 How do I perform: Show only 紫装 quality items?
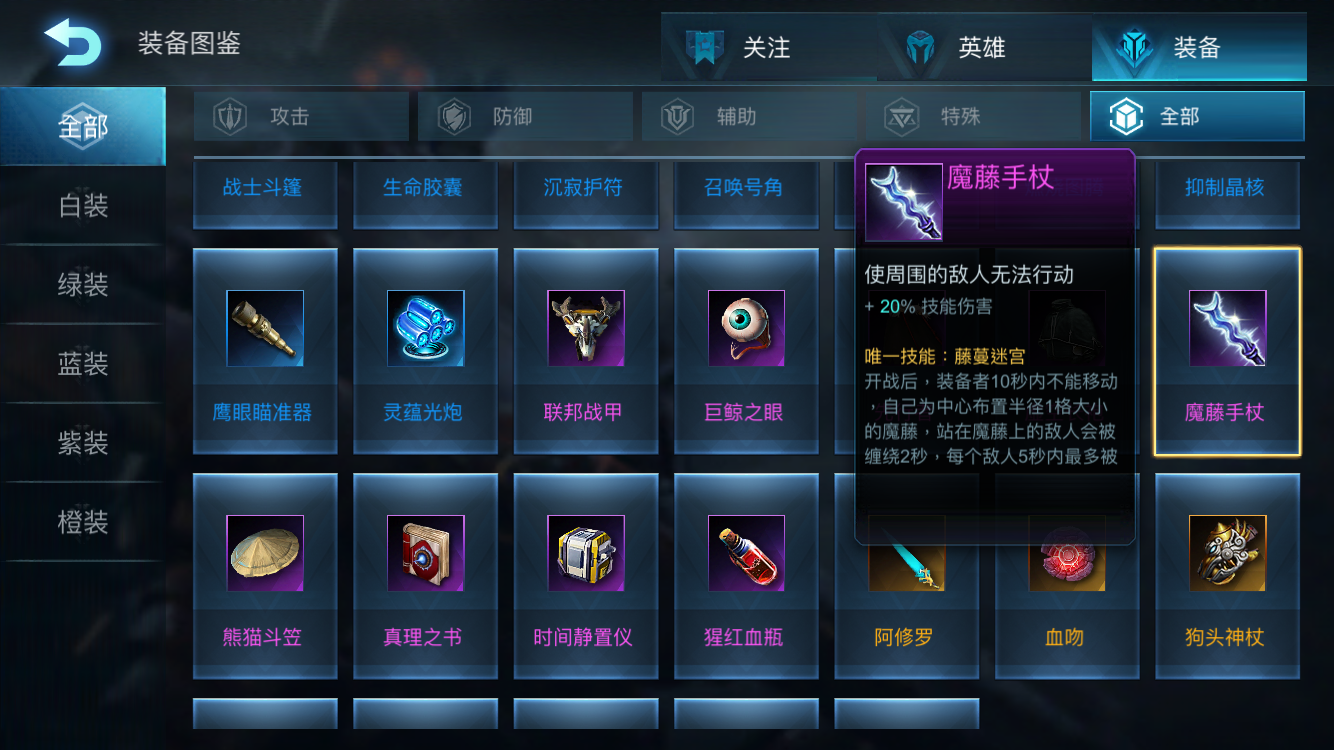pyautogui.click(x=83, y=443)
